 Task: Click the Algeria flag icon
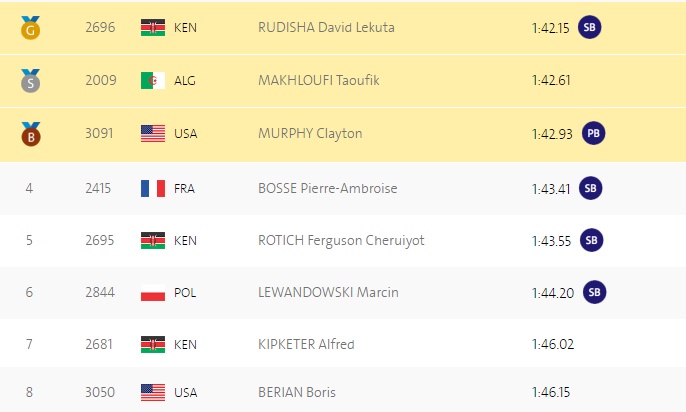[x=153, y=80]
